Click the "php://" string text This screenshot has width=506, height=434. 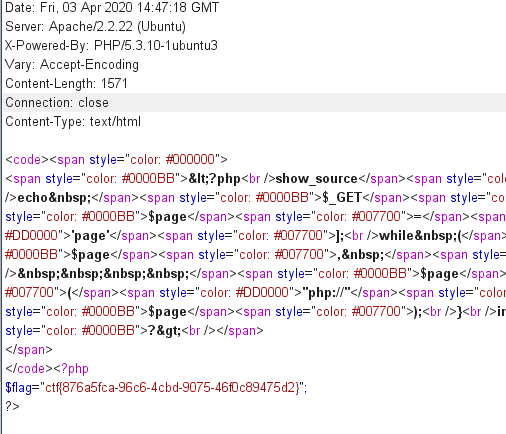(x=326, y=293)
